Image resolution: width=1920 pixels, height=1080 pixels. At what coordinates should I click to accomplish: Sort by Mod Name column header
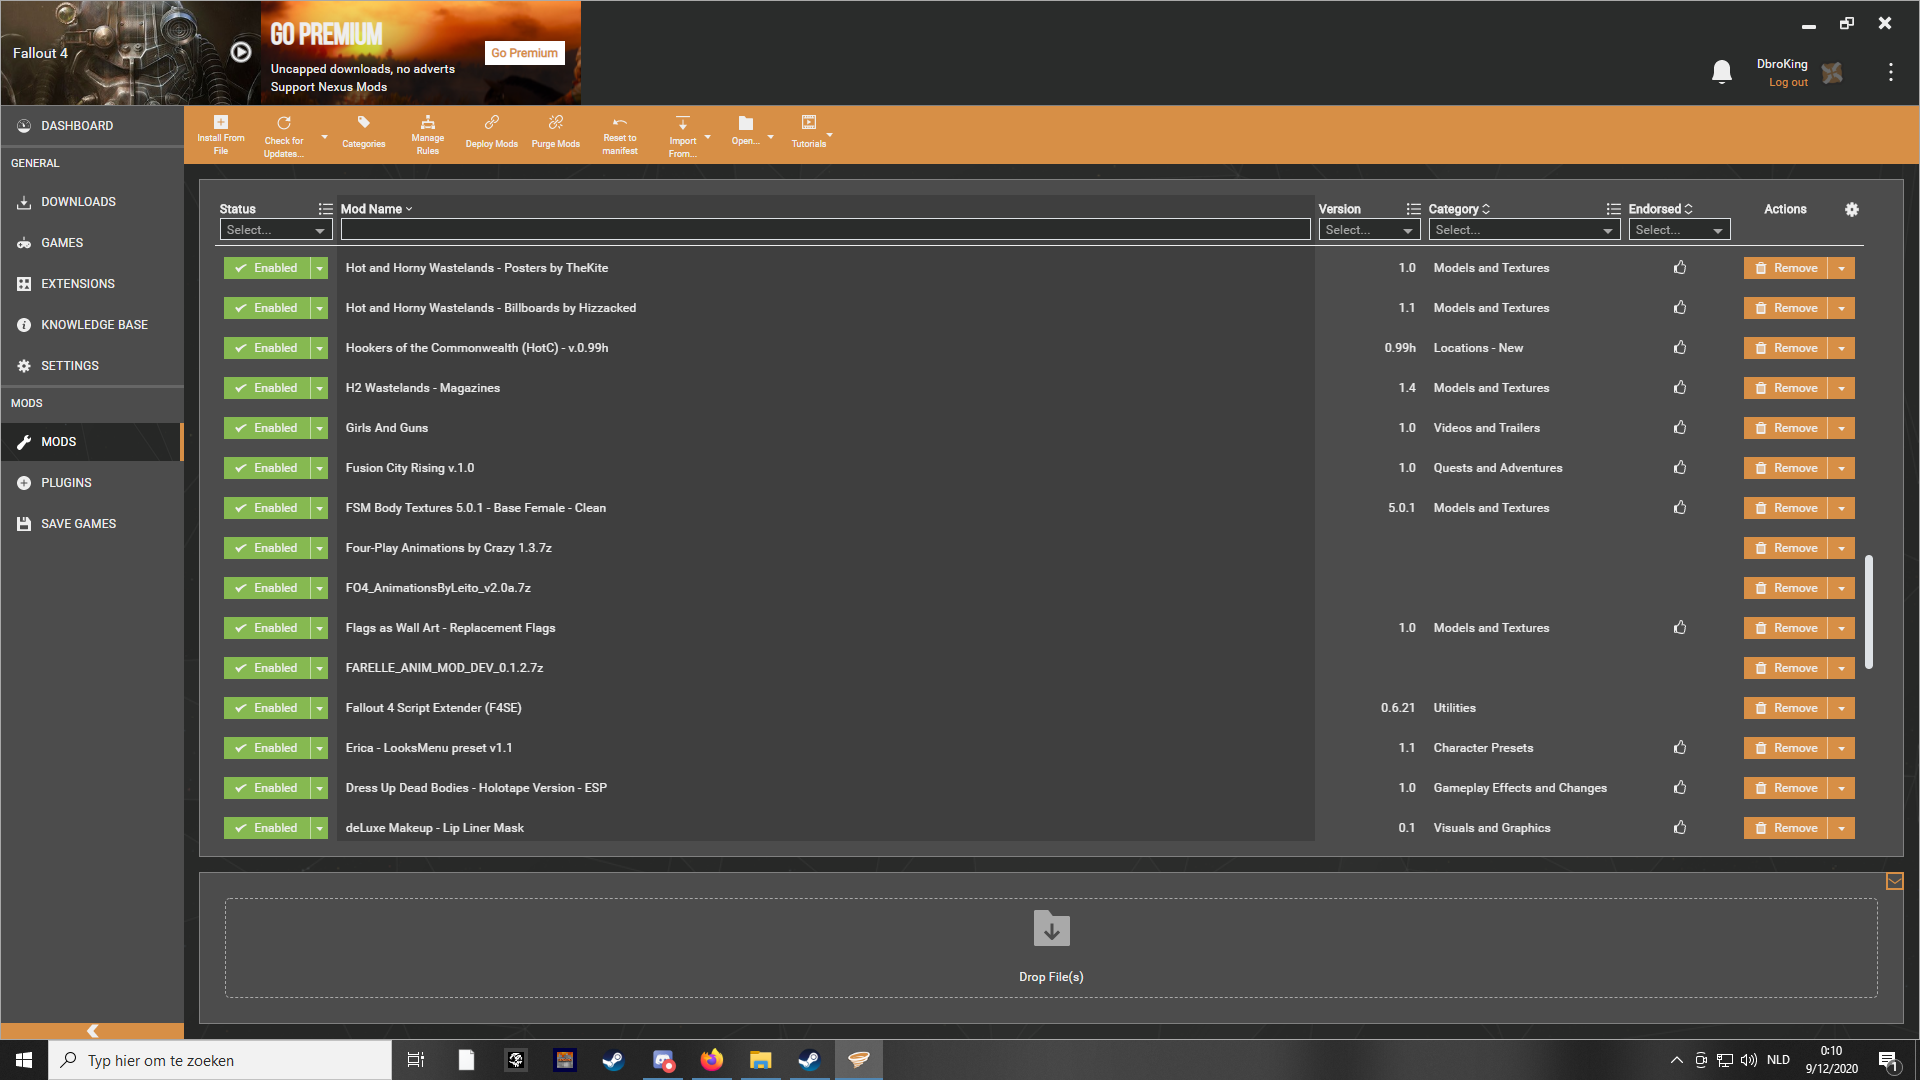click(376, 209)
